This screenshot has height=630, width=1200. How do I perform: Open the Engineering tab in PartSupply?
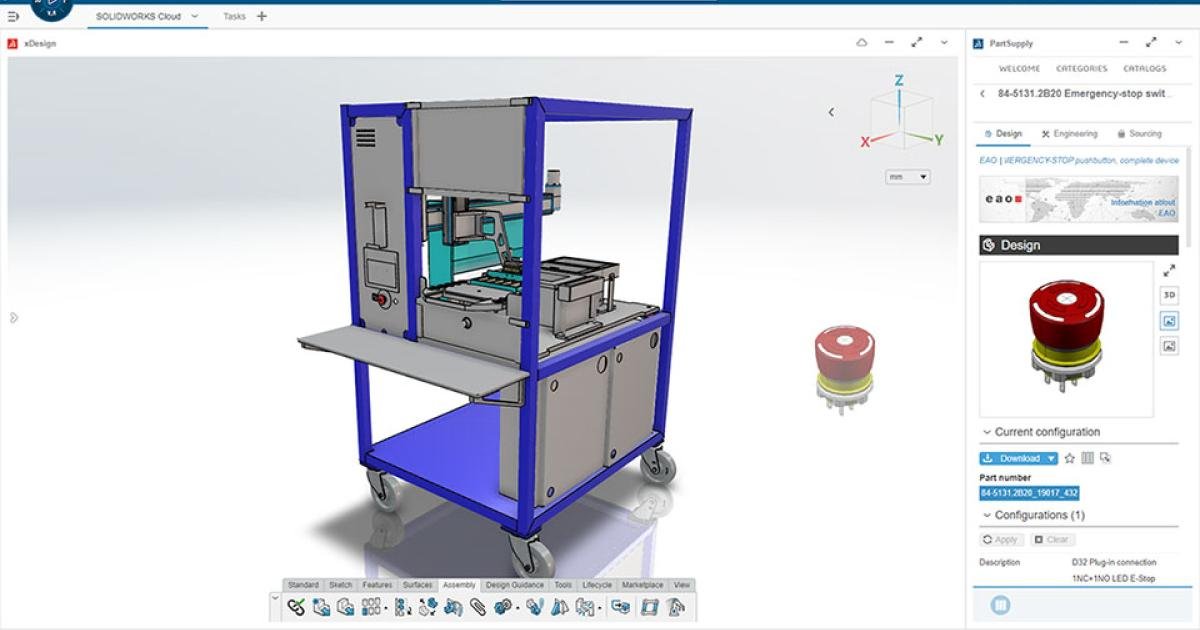pyautogui.click(x=1069, y=133)
